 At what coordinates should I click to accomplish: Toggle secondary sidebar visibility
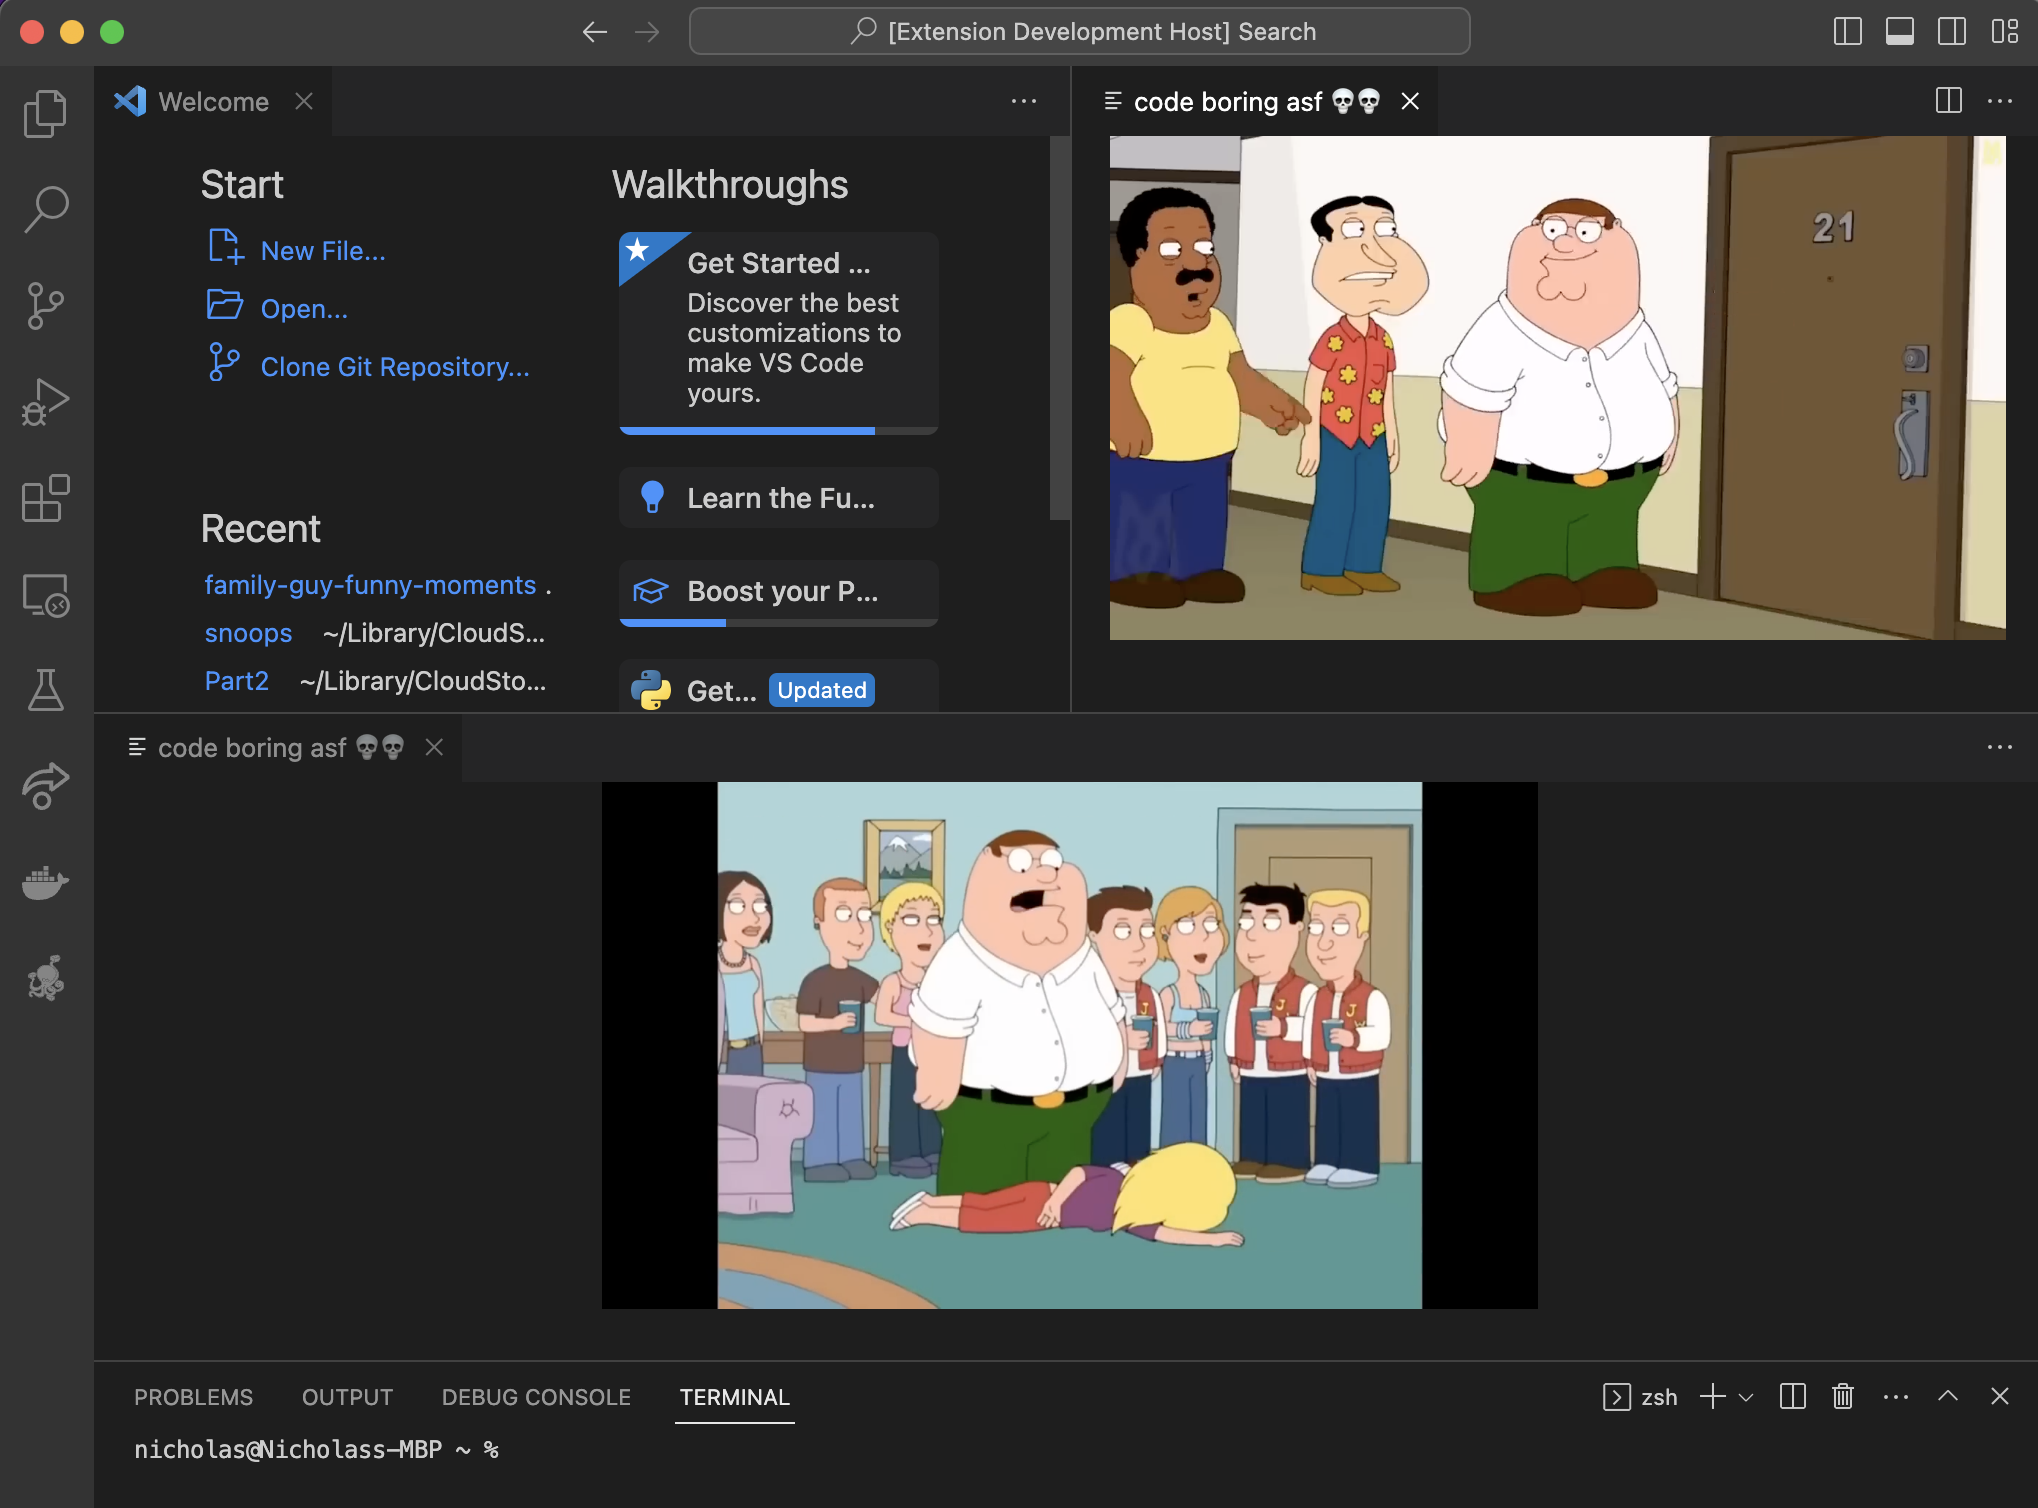click(x=1951, y=31)
